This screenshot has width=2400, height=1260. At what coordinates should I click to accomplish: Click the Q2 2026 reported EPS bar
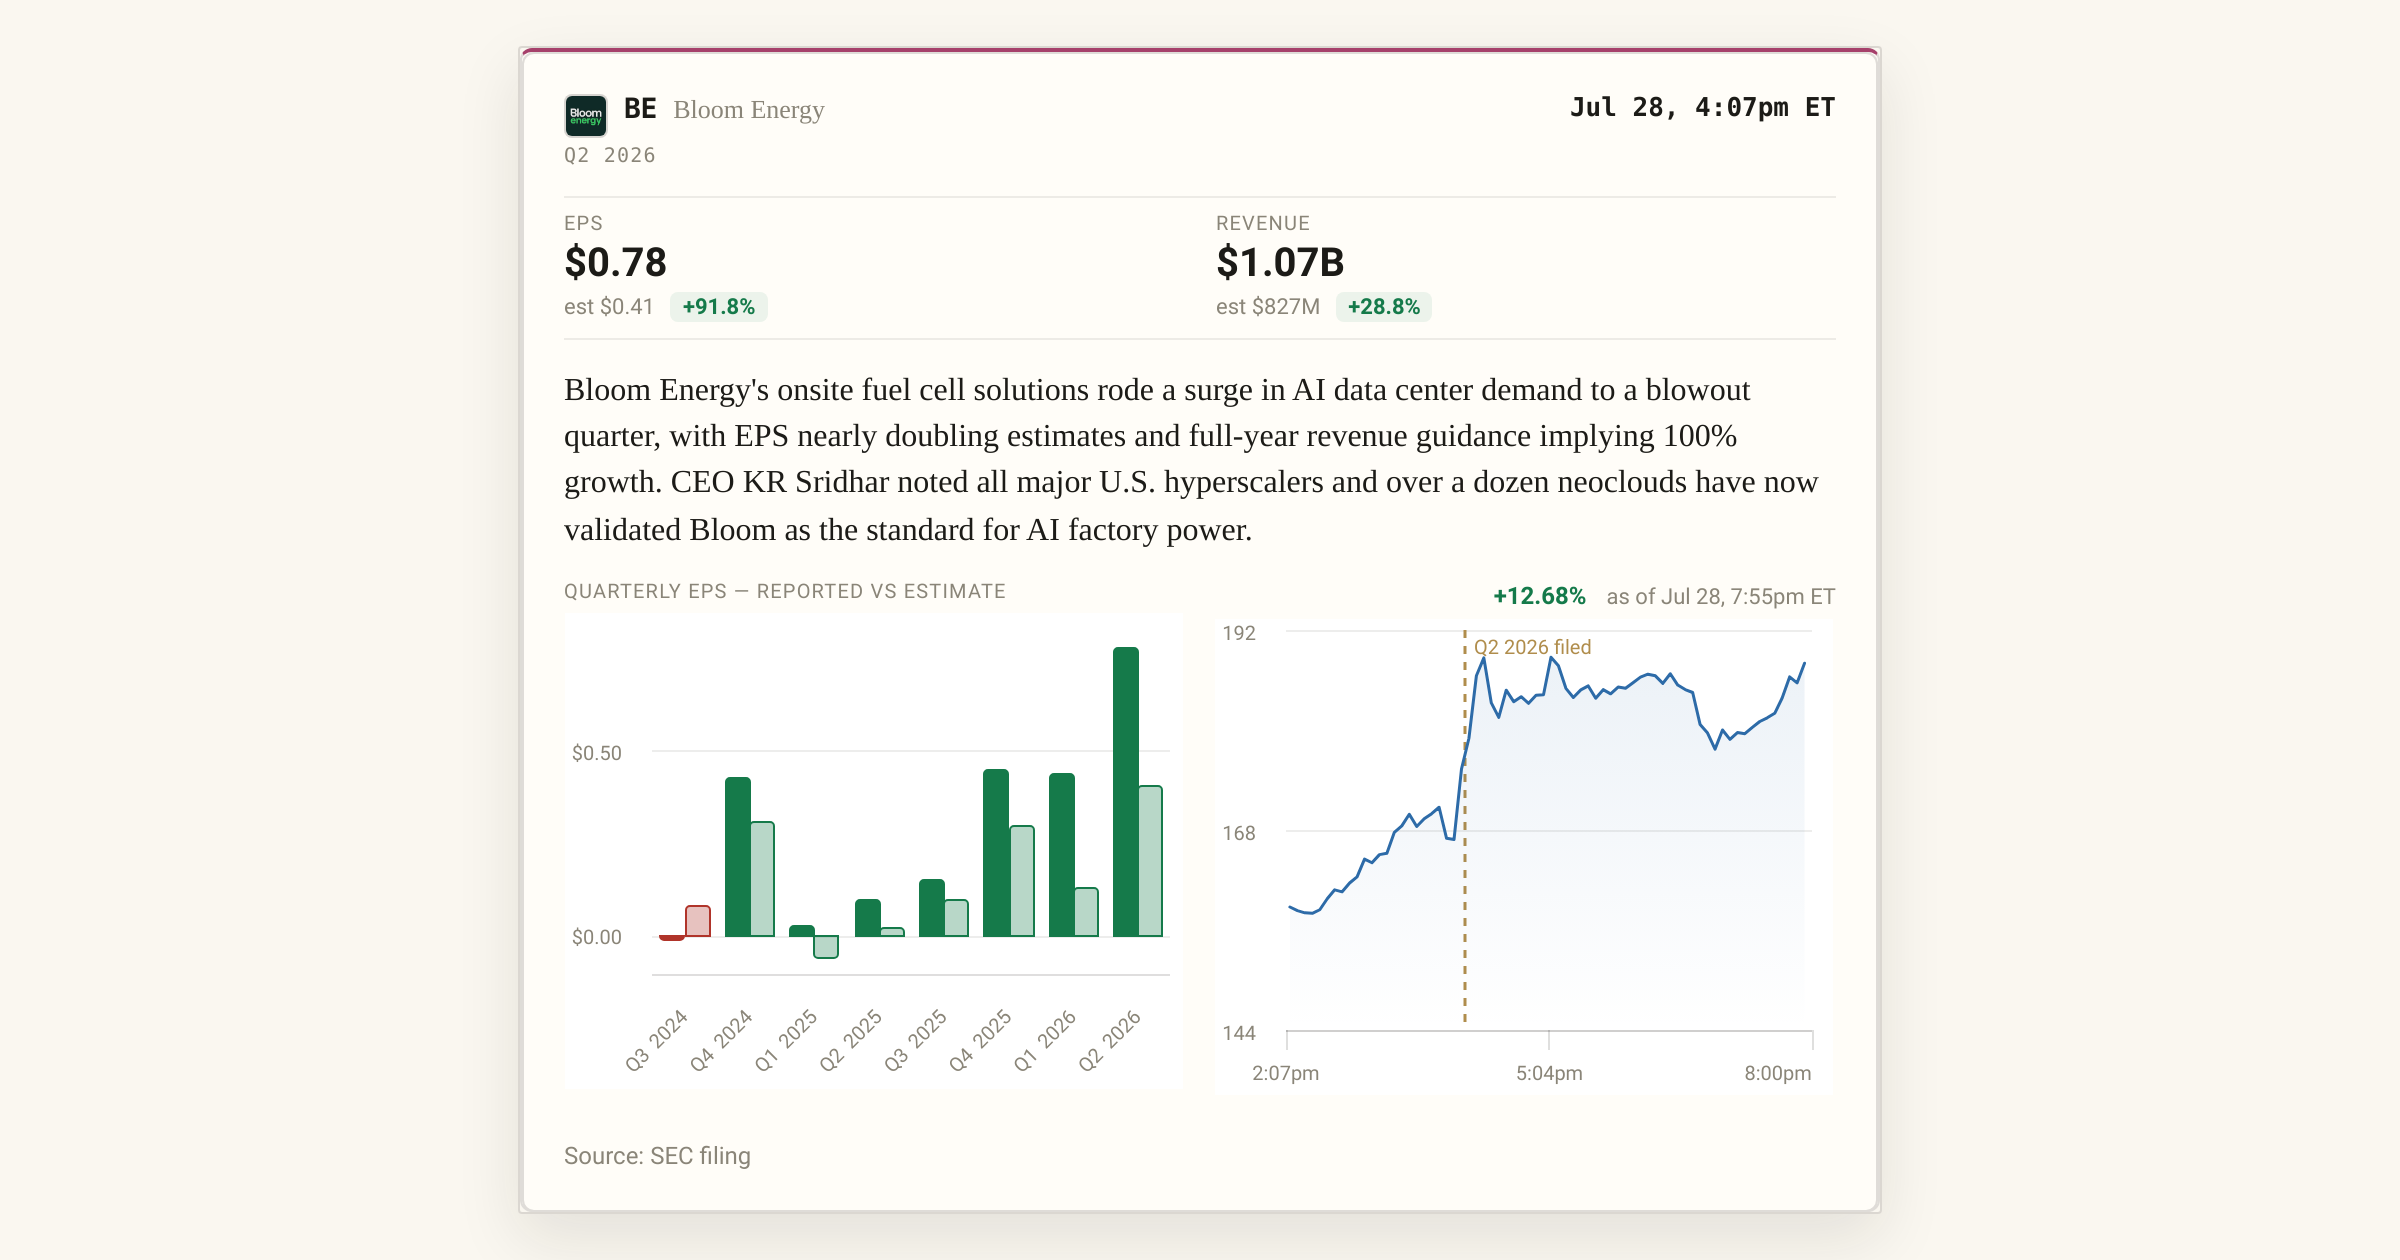(1125, 792)
